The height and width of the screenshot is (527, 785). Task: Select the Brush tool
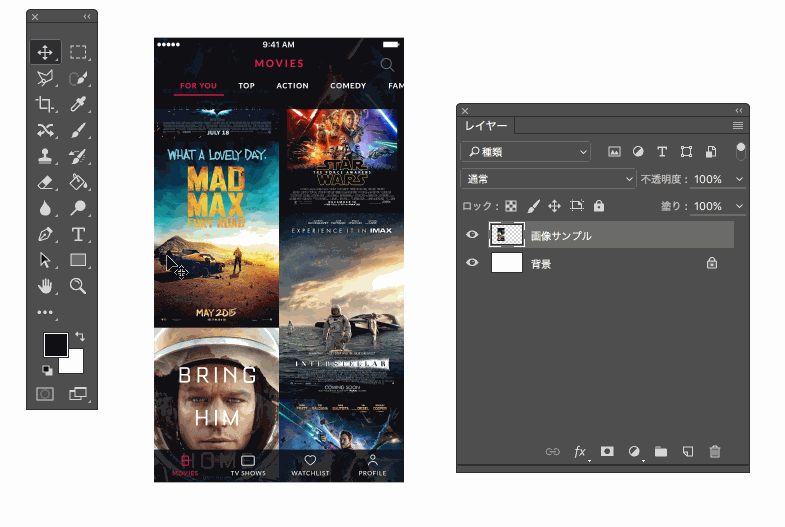78,130
